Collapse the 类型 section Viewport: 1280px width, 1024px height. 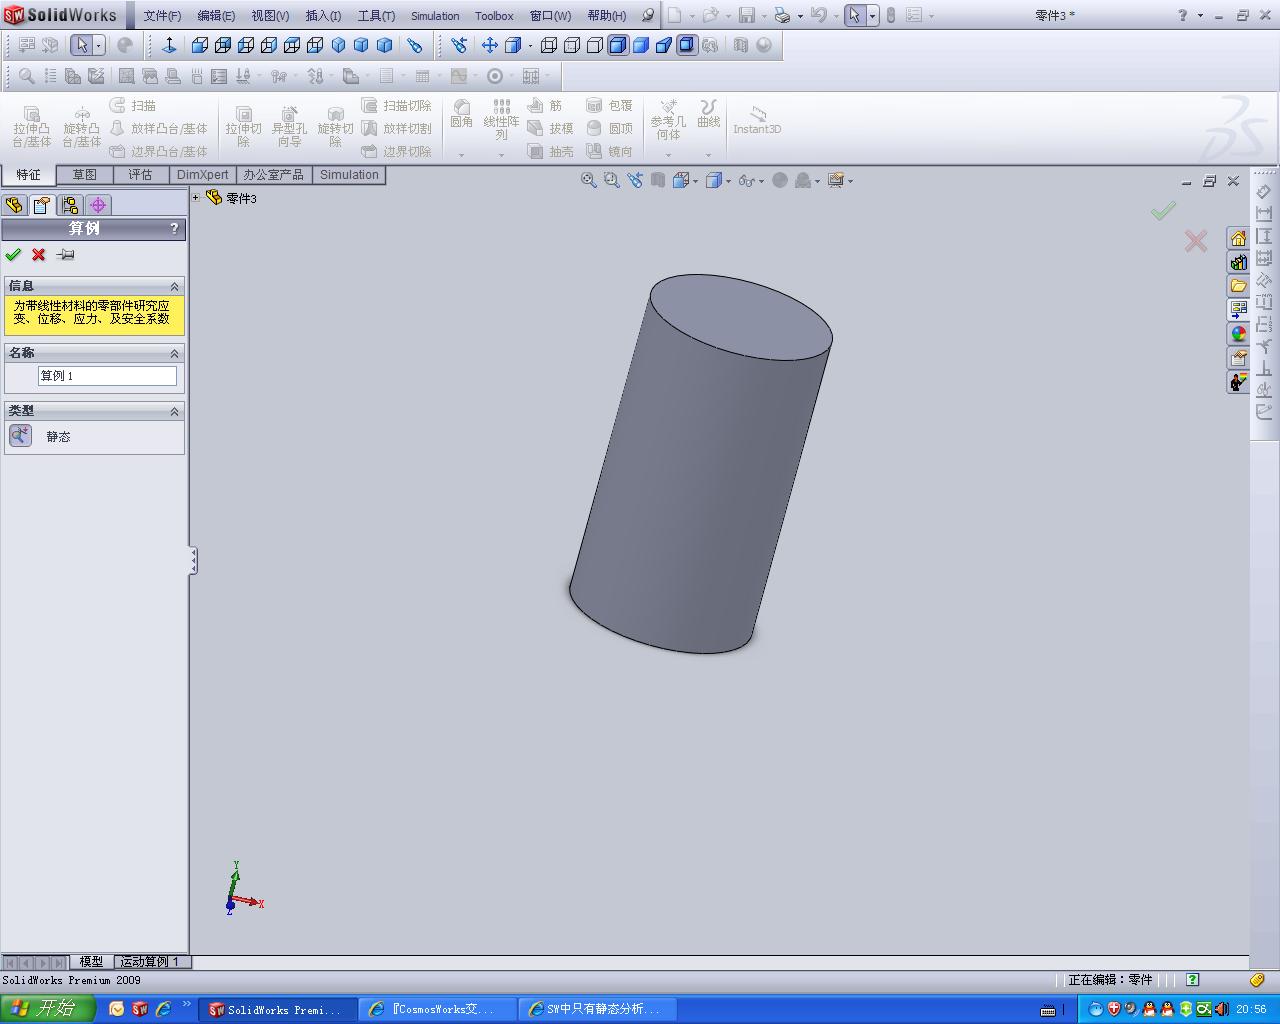coord(174,411)
